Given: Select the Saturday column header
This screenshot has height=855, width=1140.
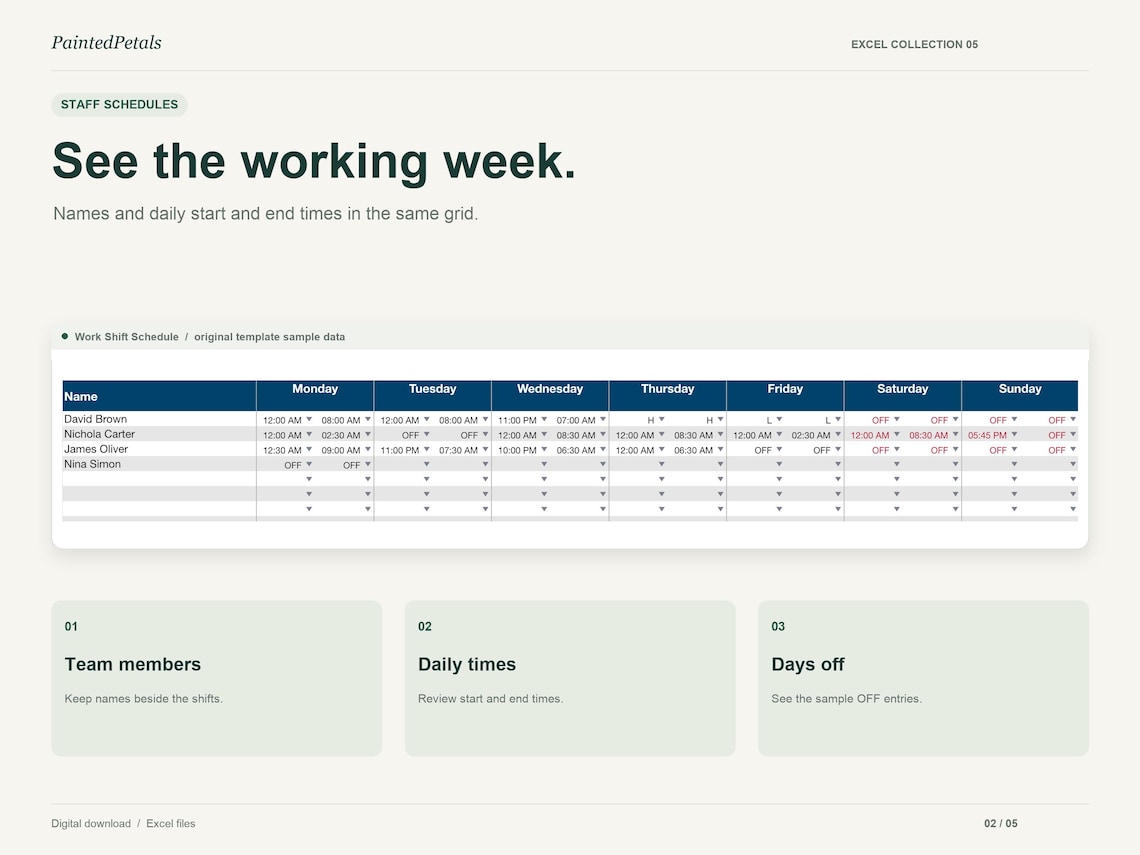Looking at the screenshot, I should point(903,396).
